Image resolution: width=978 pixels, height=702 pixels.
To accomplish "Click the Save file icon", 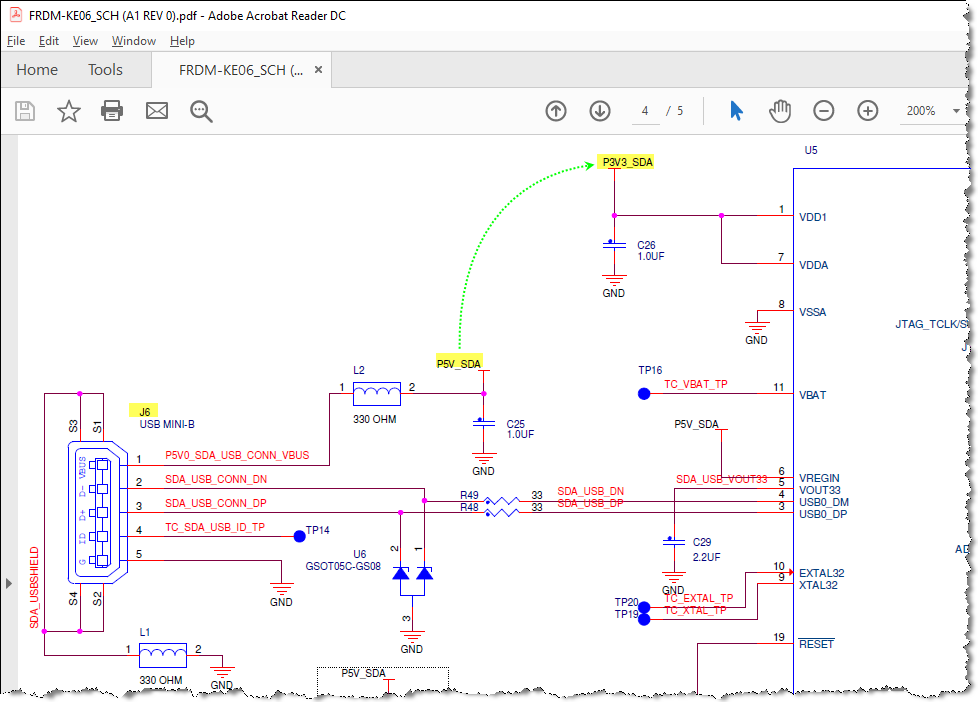I will [25, 111].
